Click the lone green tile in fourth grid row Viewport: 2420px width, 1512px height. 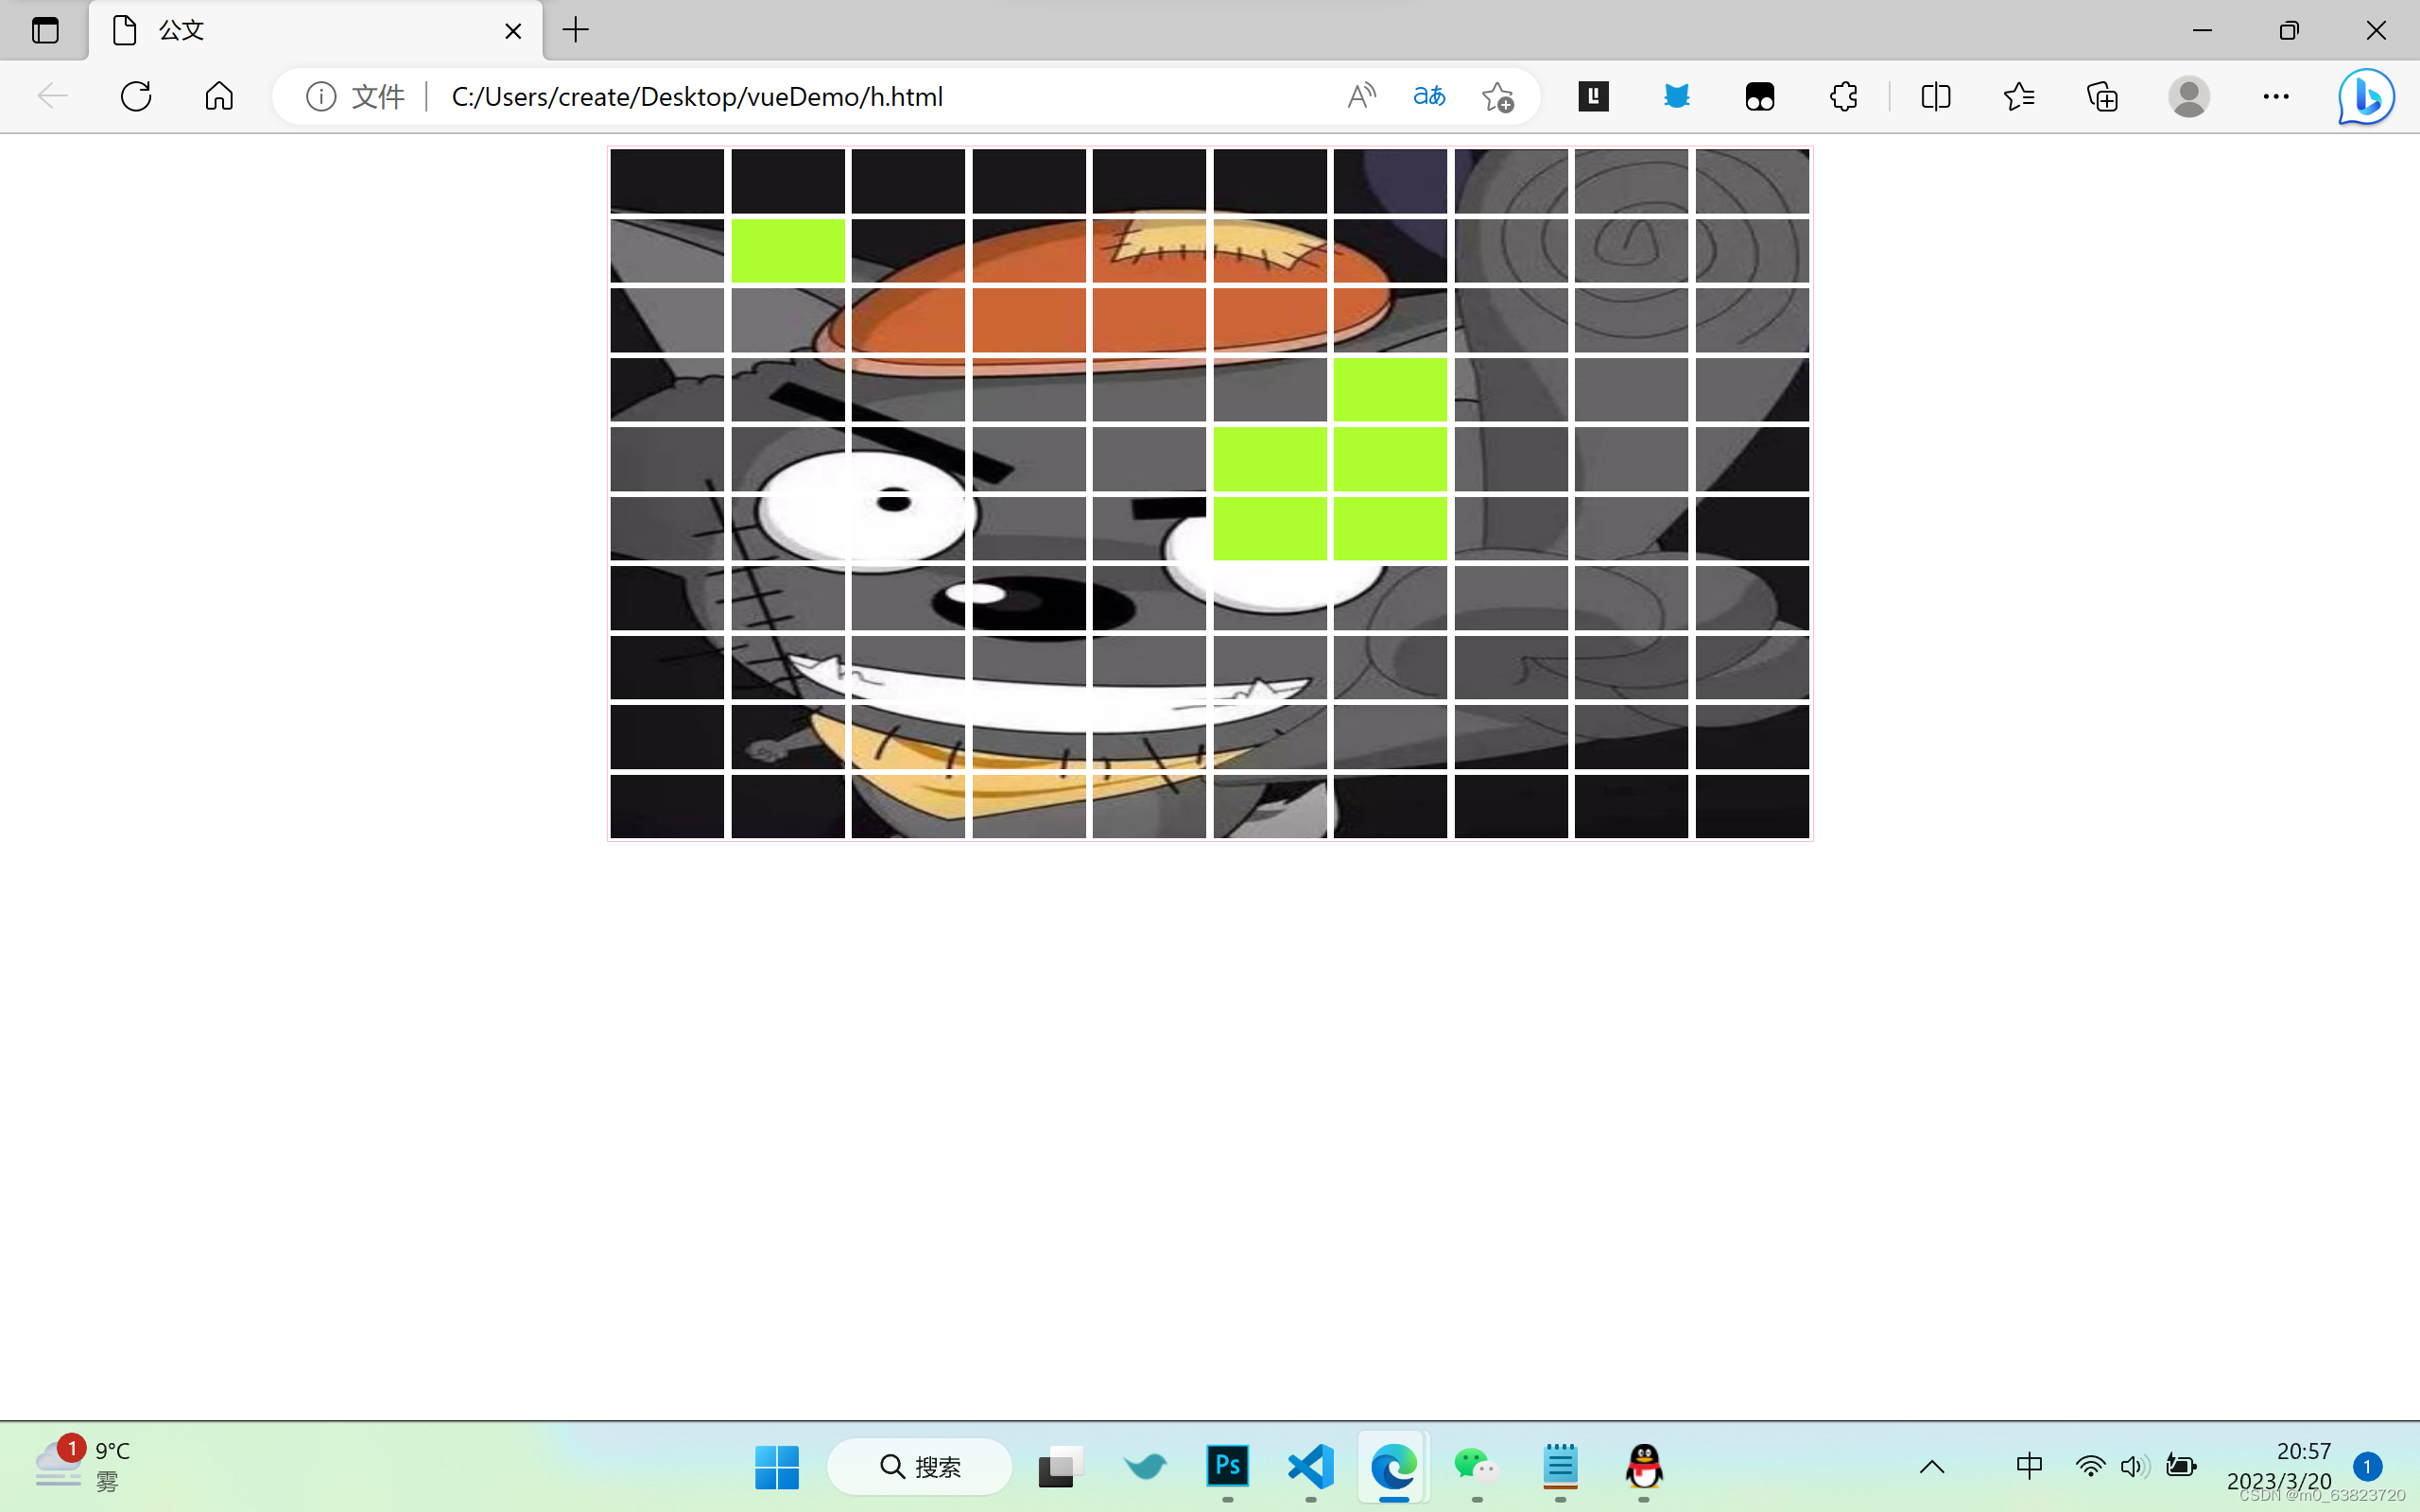[x=1390, y=389]
